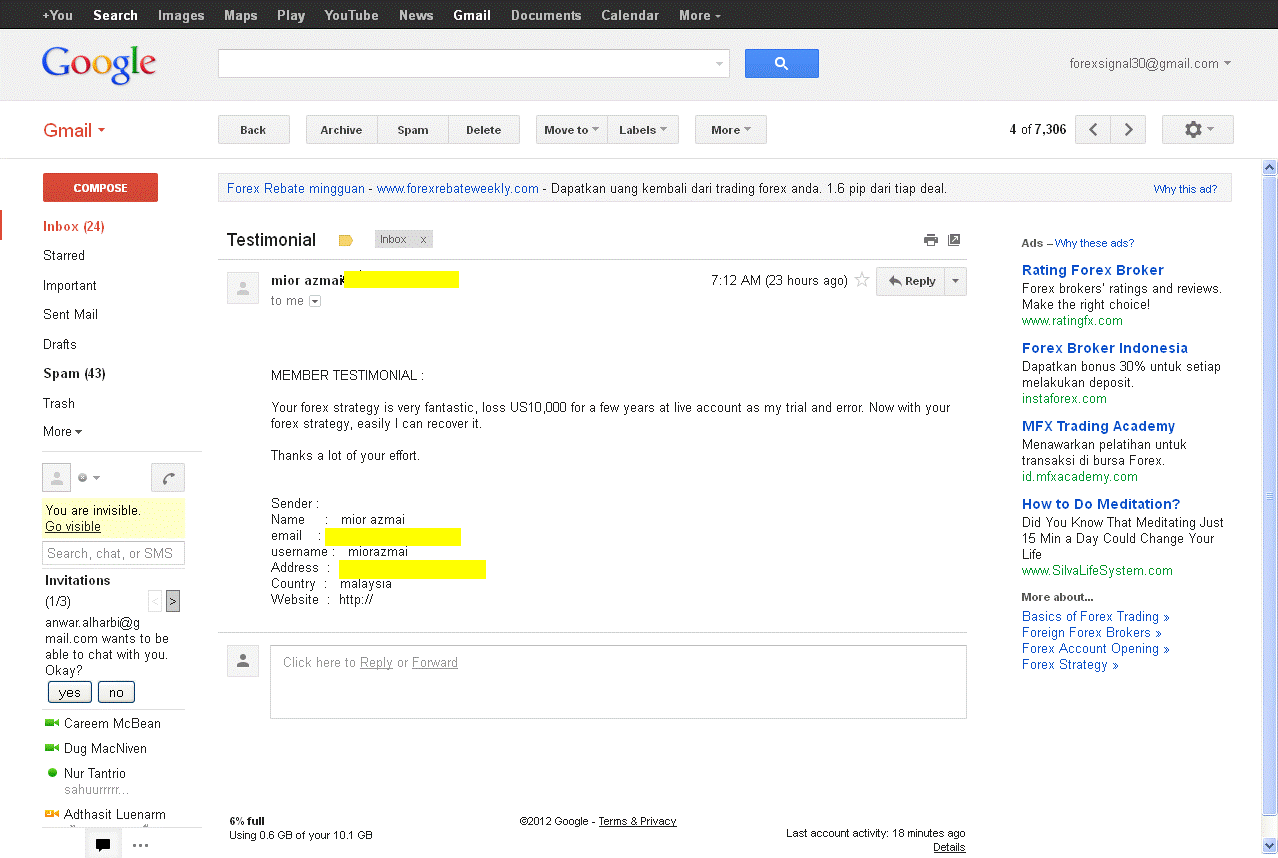Viewport: 1278px width, 858px height.
Task: Open YouTube in the Google bar
Action: (351, 15)
